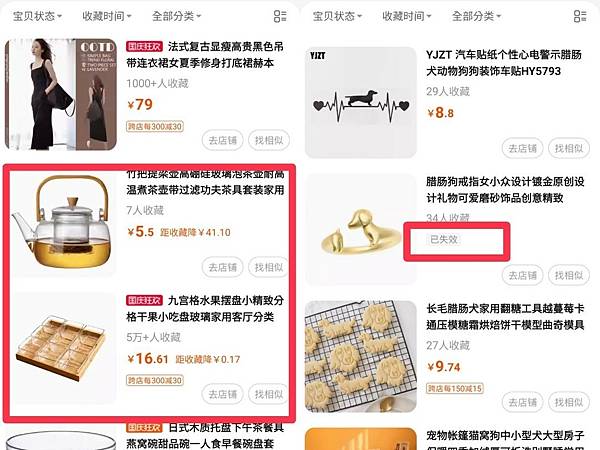Open 收藏时间 filter in right panel
Screen dimensions: 600x450
pos(407,16)
